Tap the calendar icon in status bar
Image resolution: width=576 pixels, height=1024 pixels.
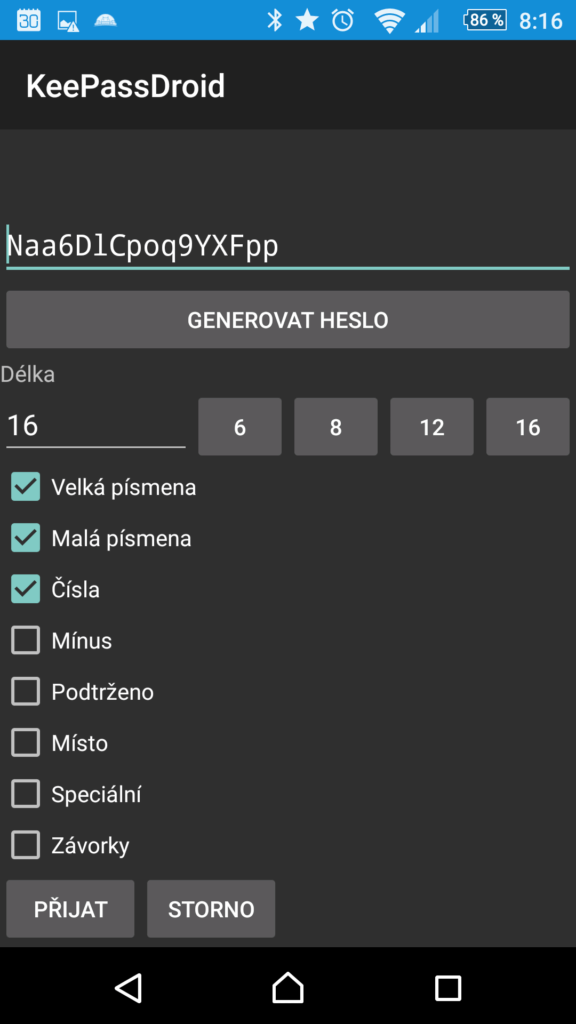pyautogui.click(x=28, y=20)
